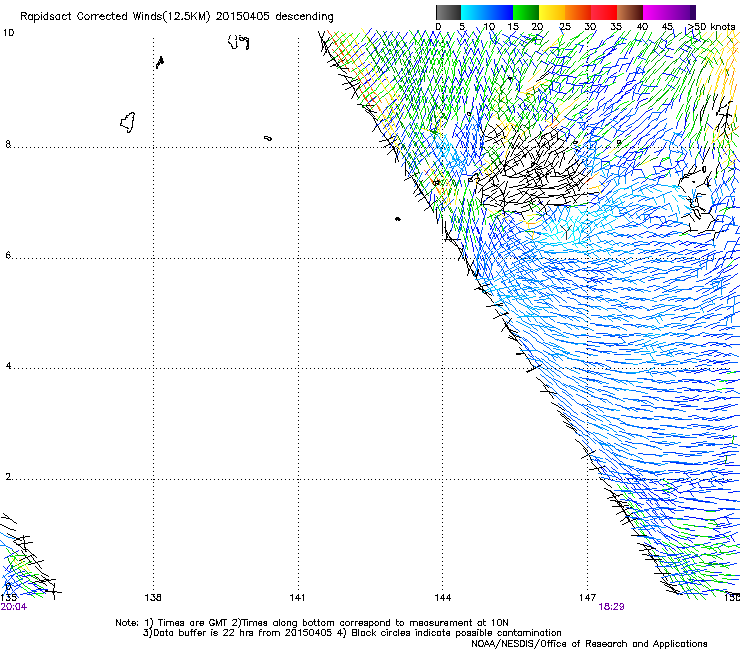Select the cyan-to-blue legend color segment

click(x=487, y=12)
